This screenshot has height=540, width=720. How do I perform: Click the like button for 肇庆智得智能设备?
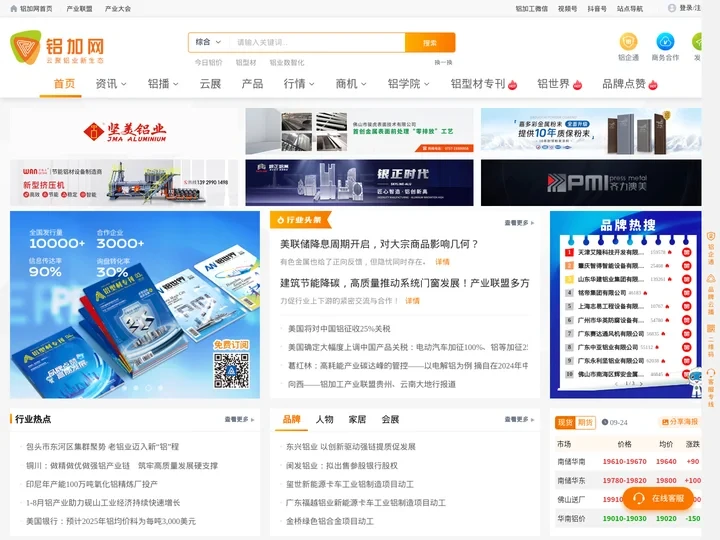point(686,265)
